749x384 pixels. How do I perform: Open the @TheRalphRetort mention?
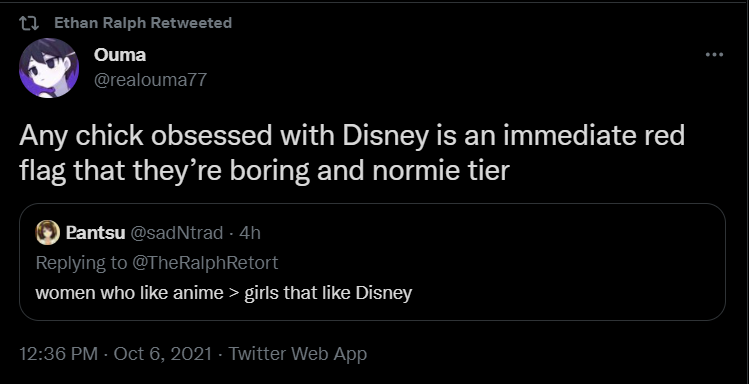204,263
